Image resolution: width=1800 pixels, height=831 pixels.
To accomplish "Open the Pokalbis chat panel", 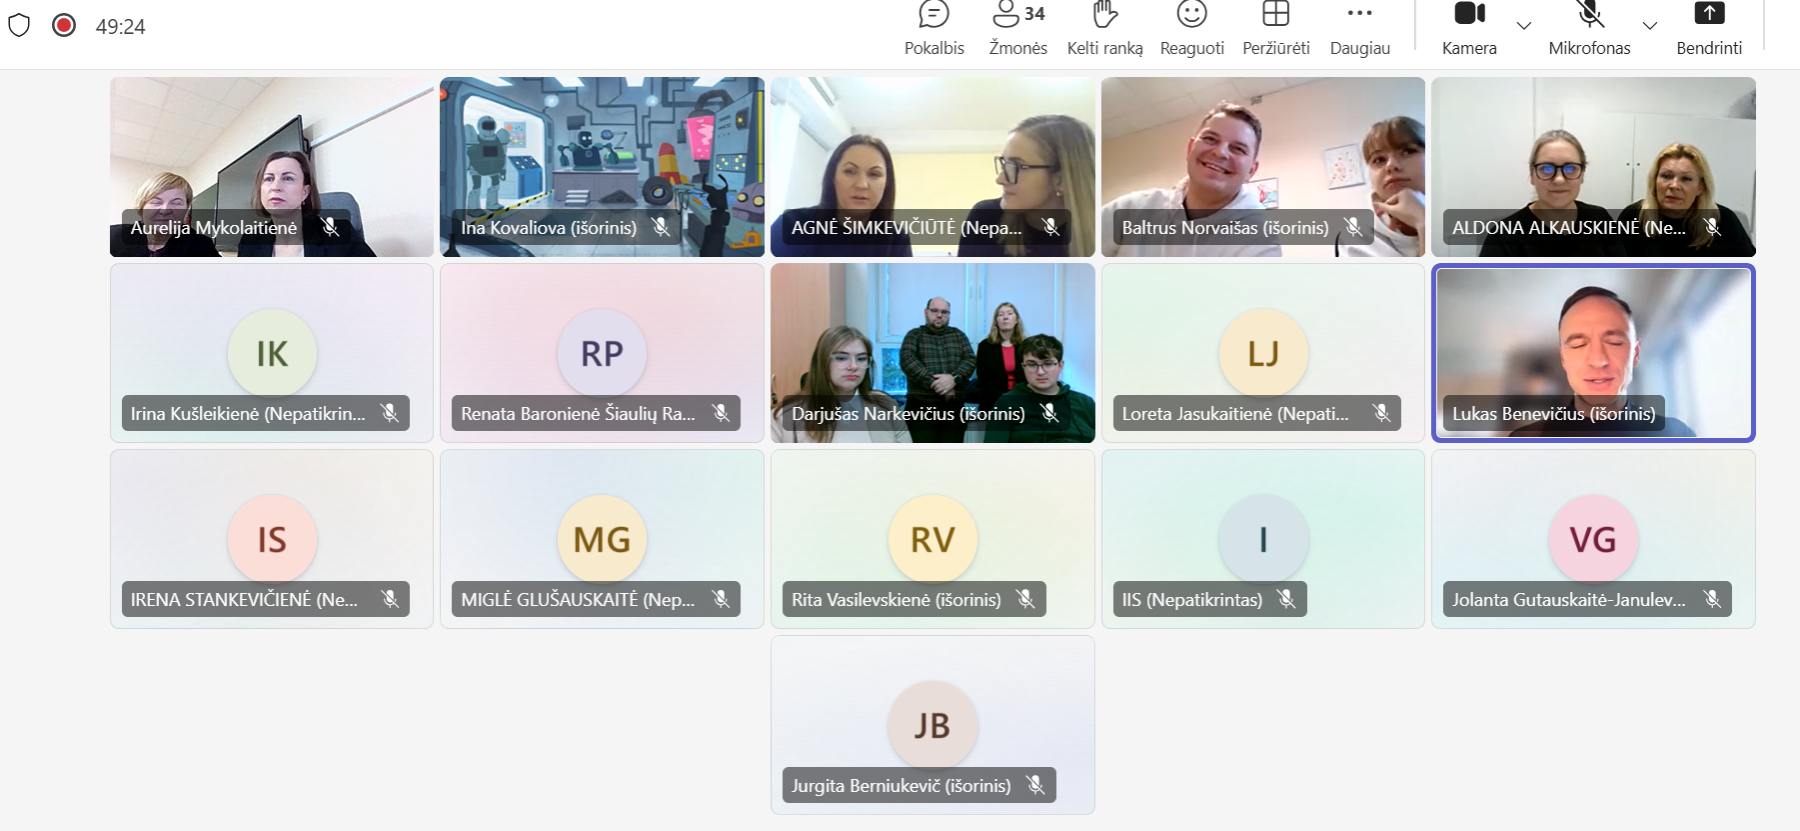I will 934,28.
